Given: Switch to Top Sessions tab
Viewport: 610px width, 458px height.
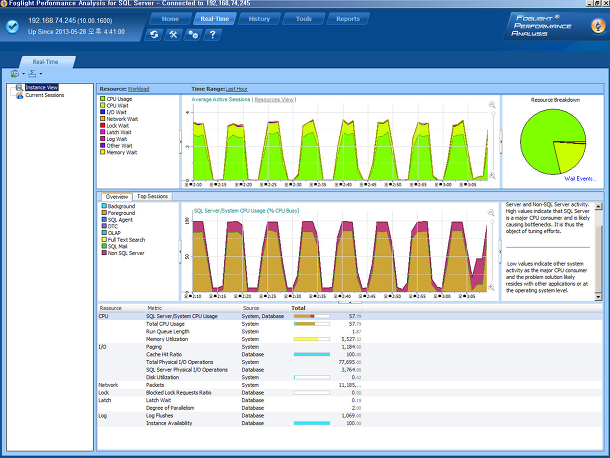Looking at the screenshot, I should click(x=152, y=197).
